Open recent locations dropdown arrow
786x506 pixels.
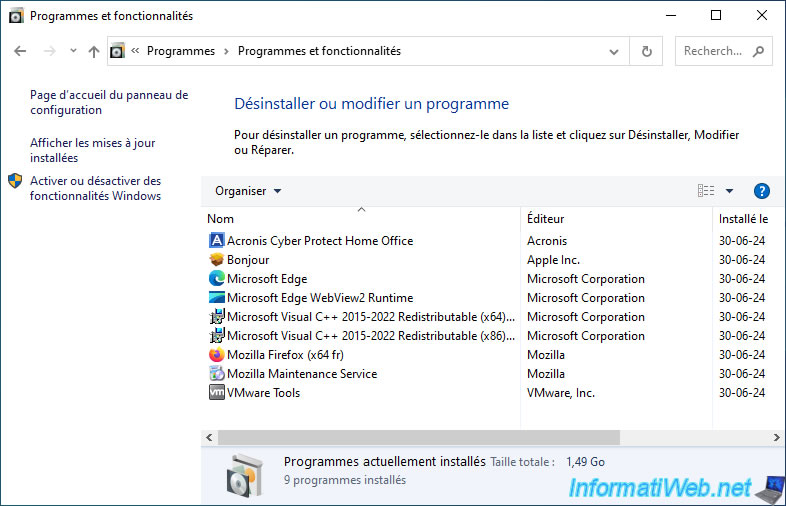pyautogui.click(x=73, y=51)
